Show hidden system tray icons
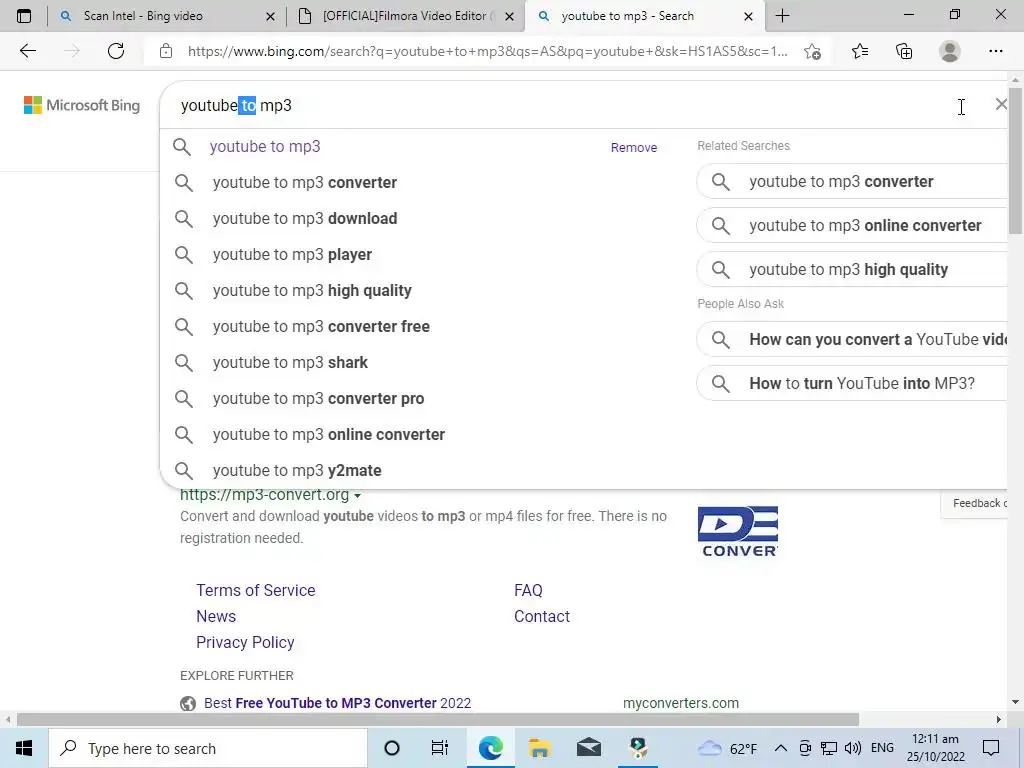The height and width of the screenshot is (768, 1024). 780,748
